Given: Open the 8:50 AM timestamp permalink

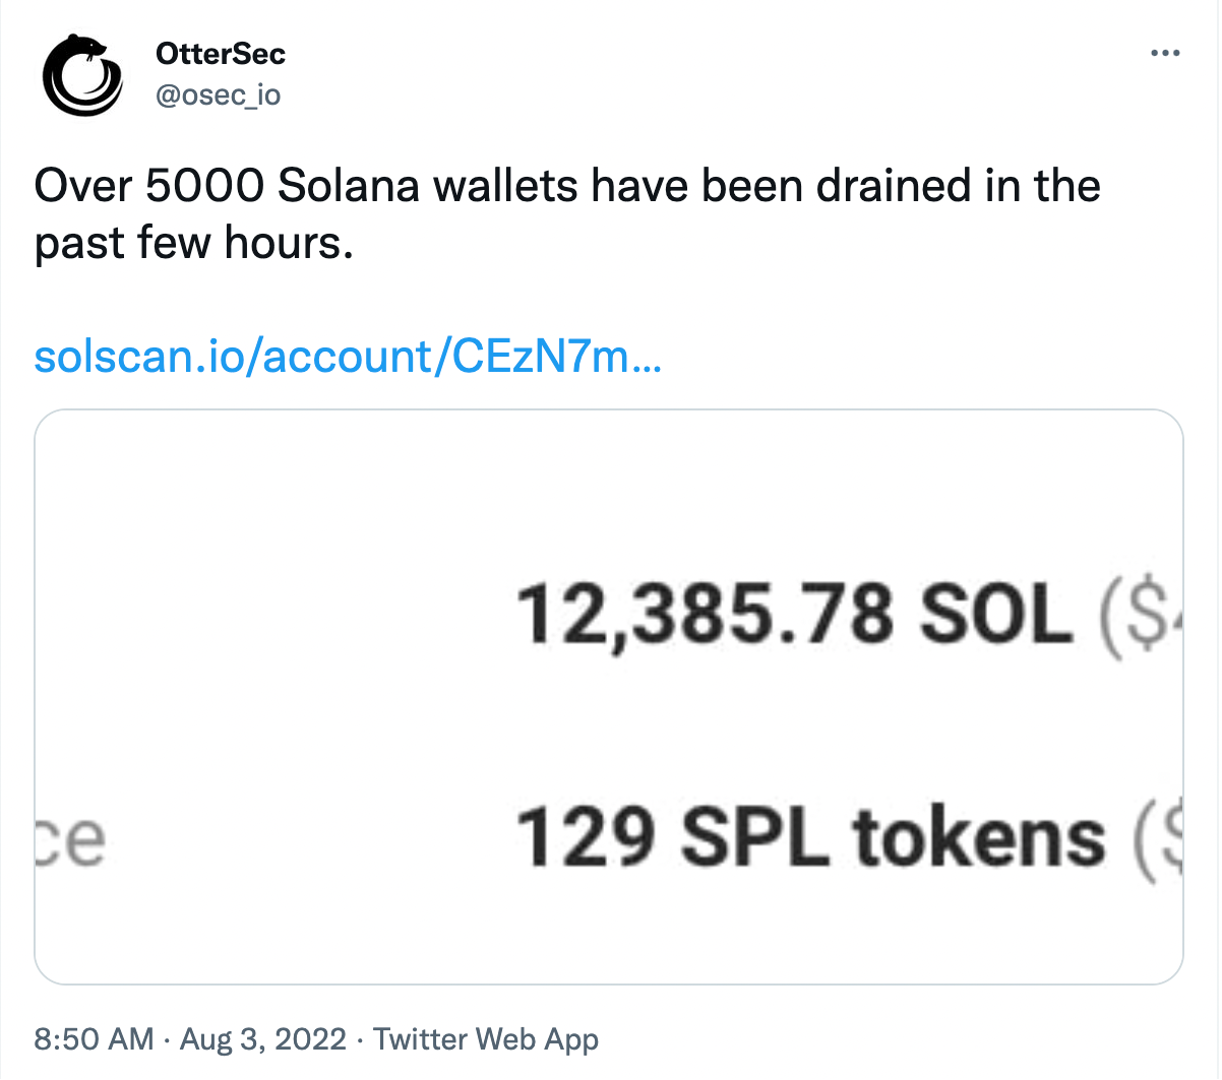Looking at the screenshot, I should [94, 1039].
